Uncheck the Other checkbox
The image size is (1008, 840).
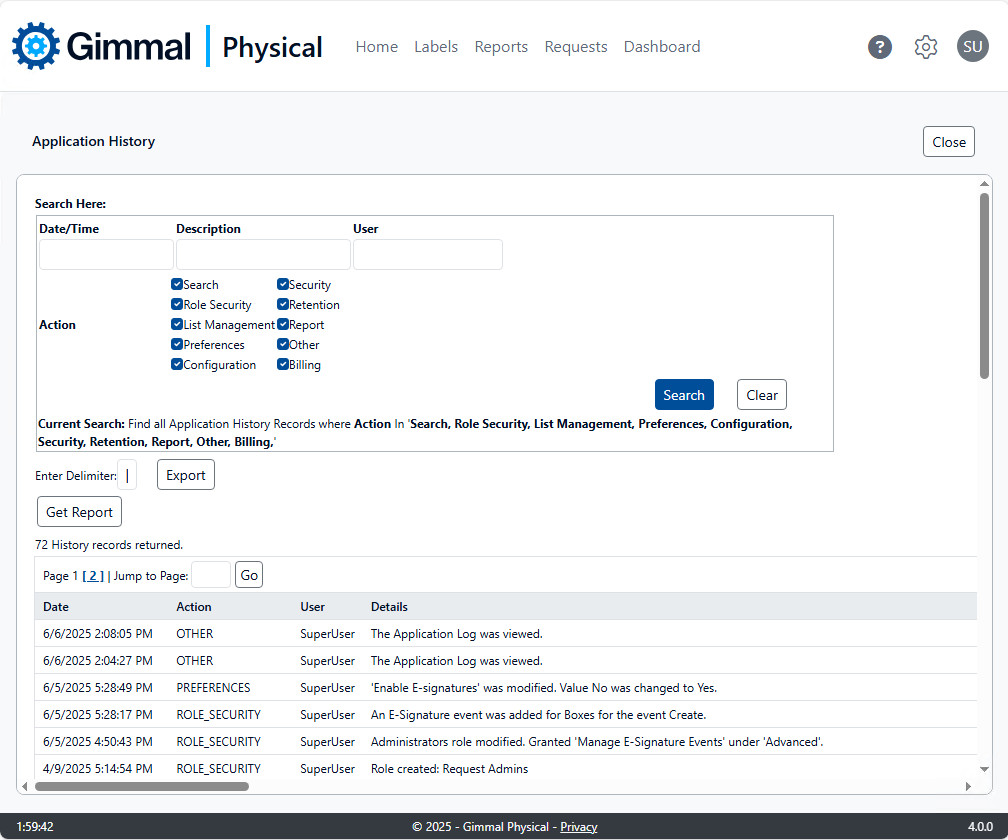283,344
